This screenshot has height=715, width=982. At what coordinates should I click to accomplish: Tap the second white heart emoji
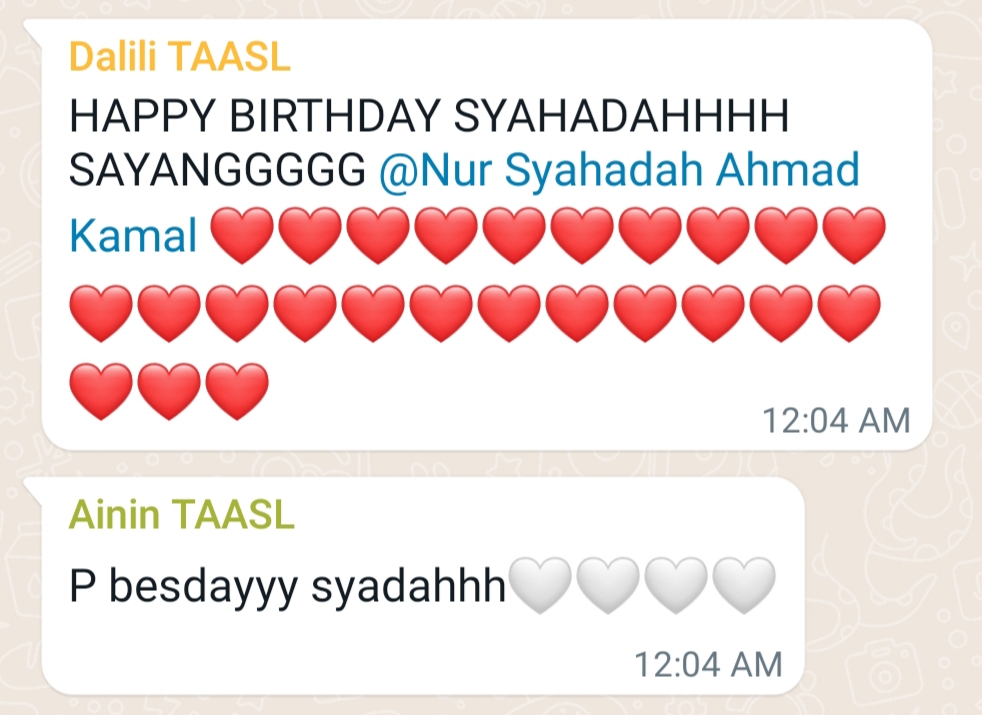tap(608, 585)
